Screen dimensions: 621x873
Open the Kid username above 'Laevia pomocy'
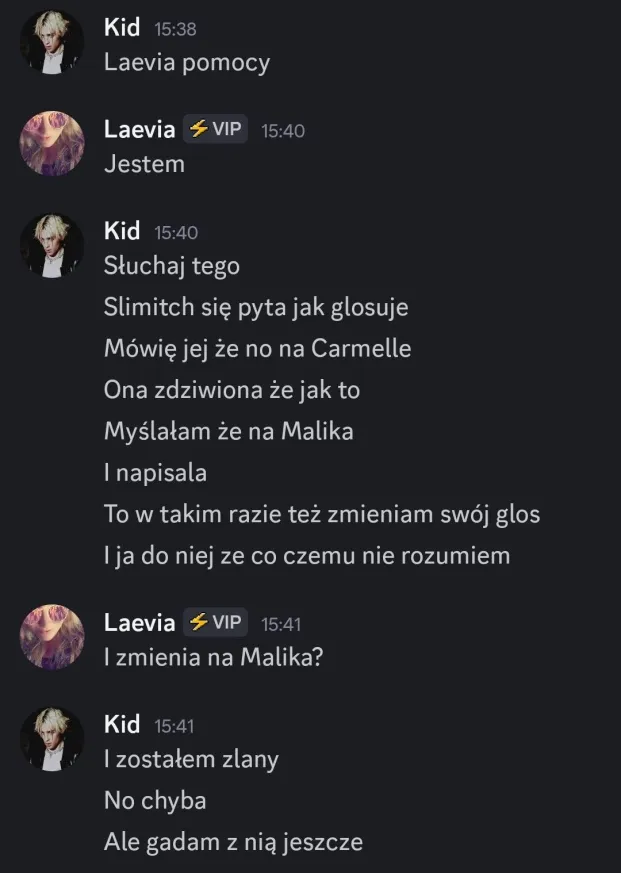click(x=122, y=28)
